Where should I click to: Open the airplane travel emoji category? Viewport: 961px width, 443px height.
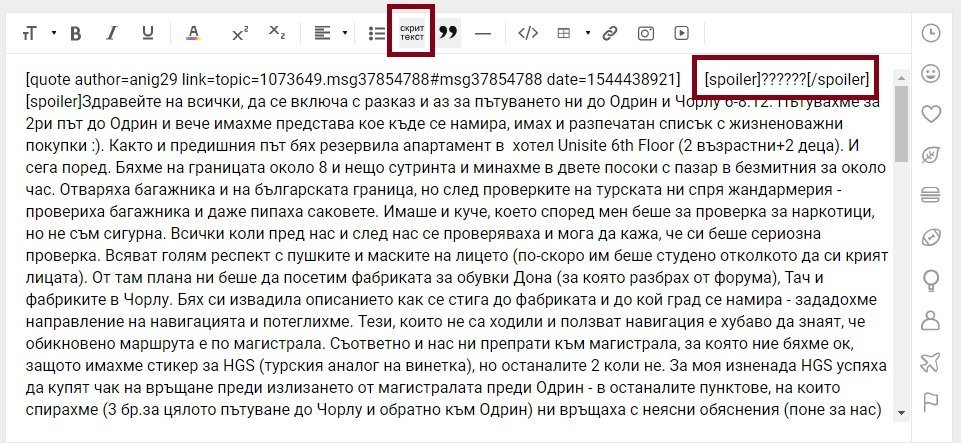pyautogui.click(x=931, y=362)
